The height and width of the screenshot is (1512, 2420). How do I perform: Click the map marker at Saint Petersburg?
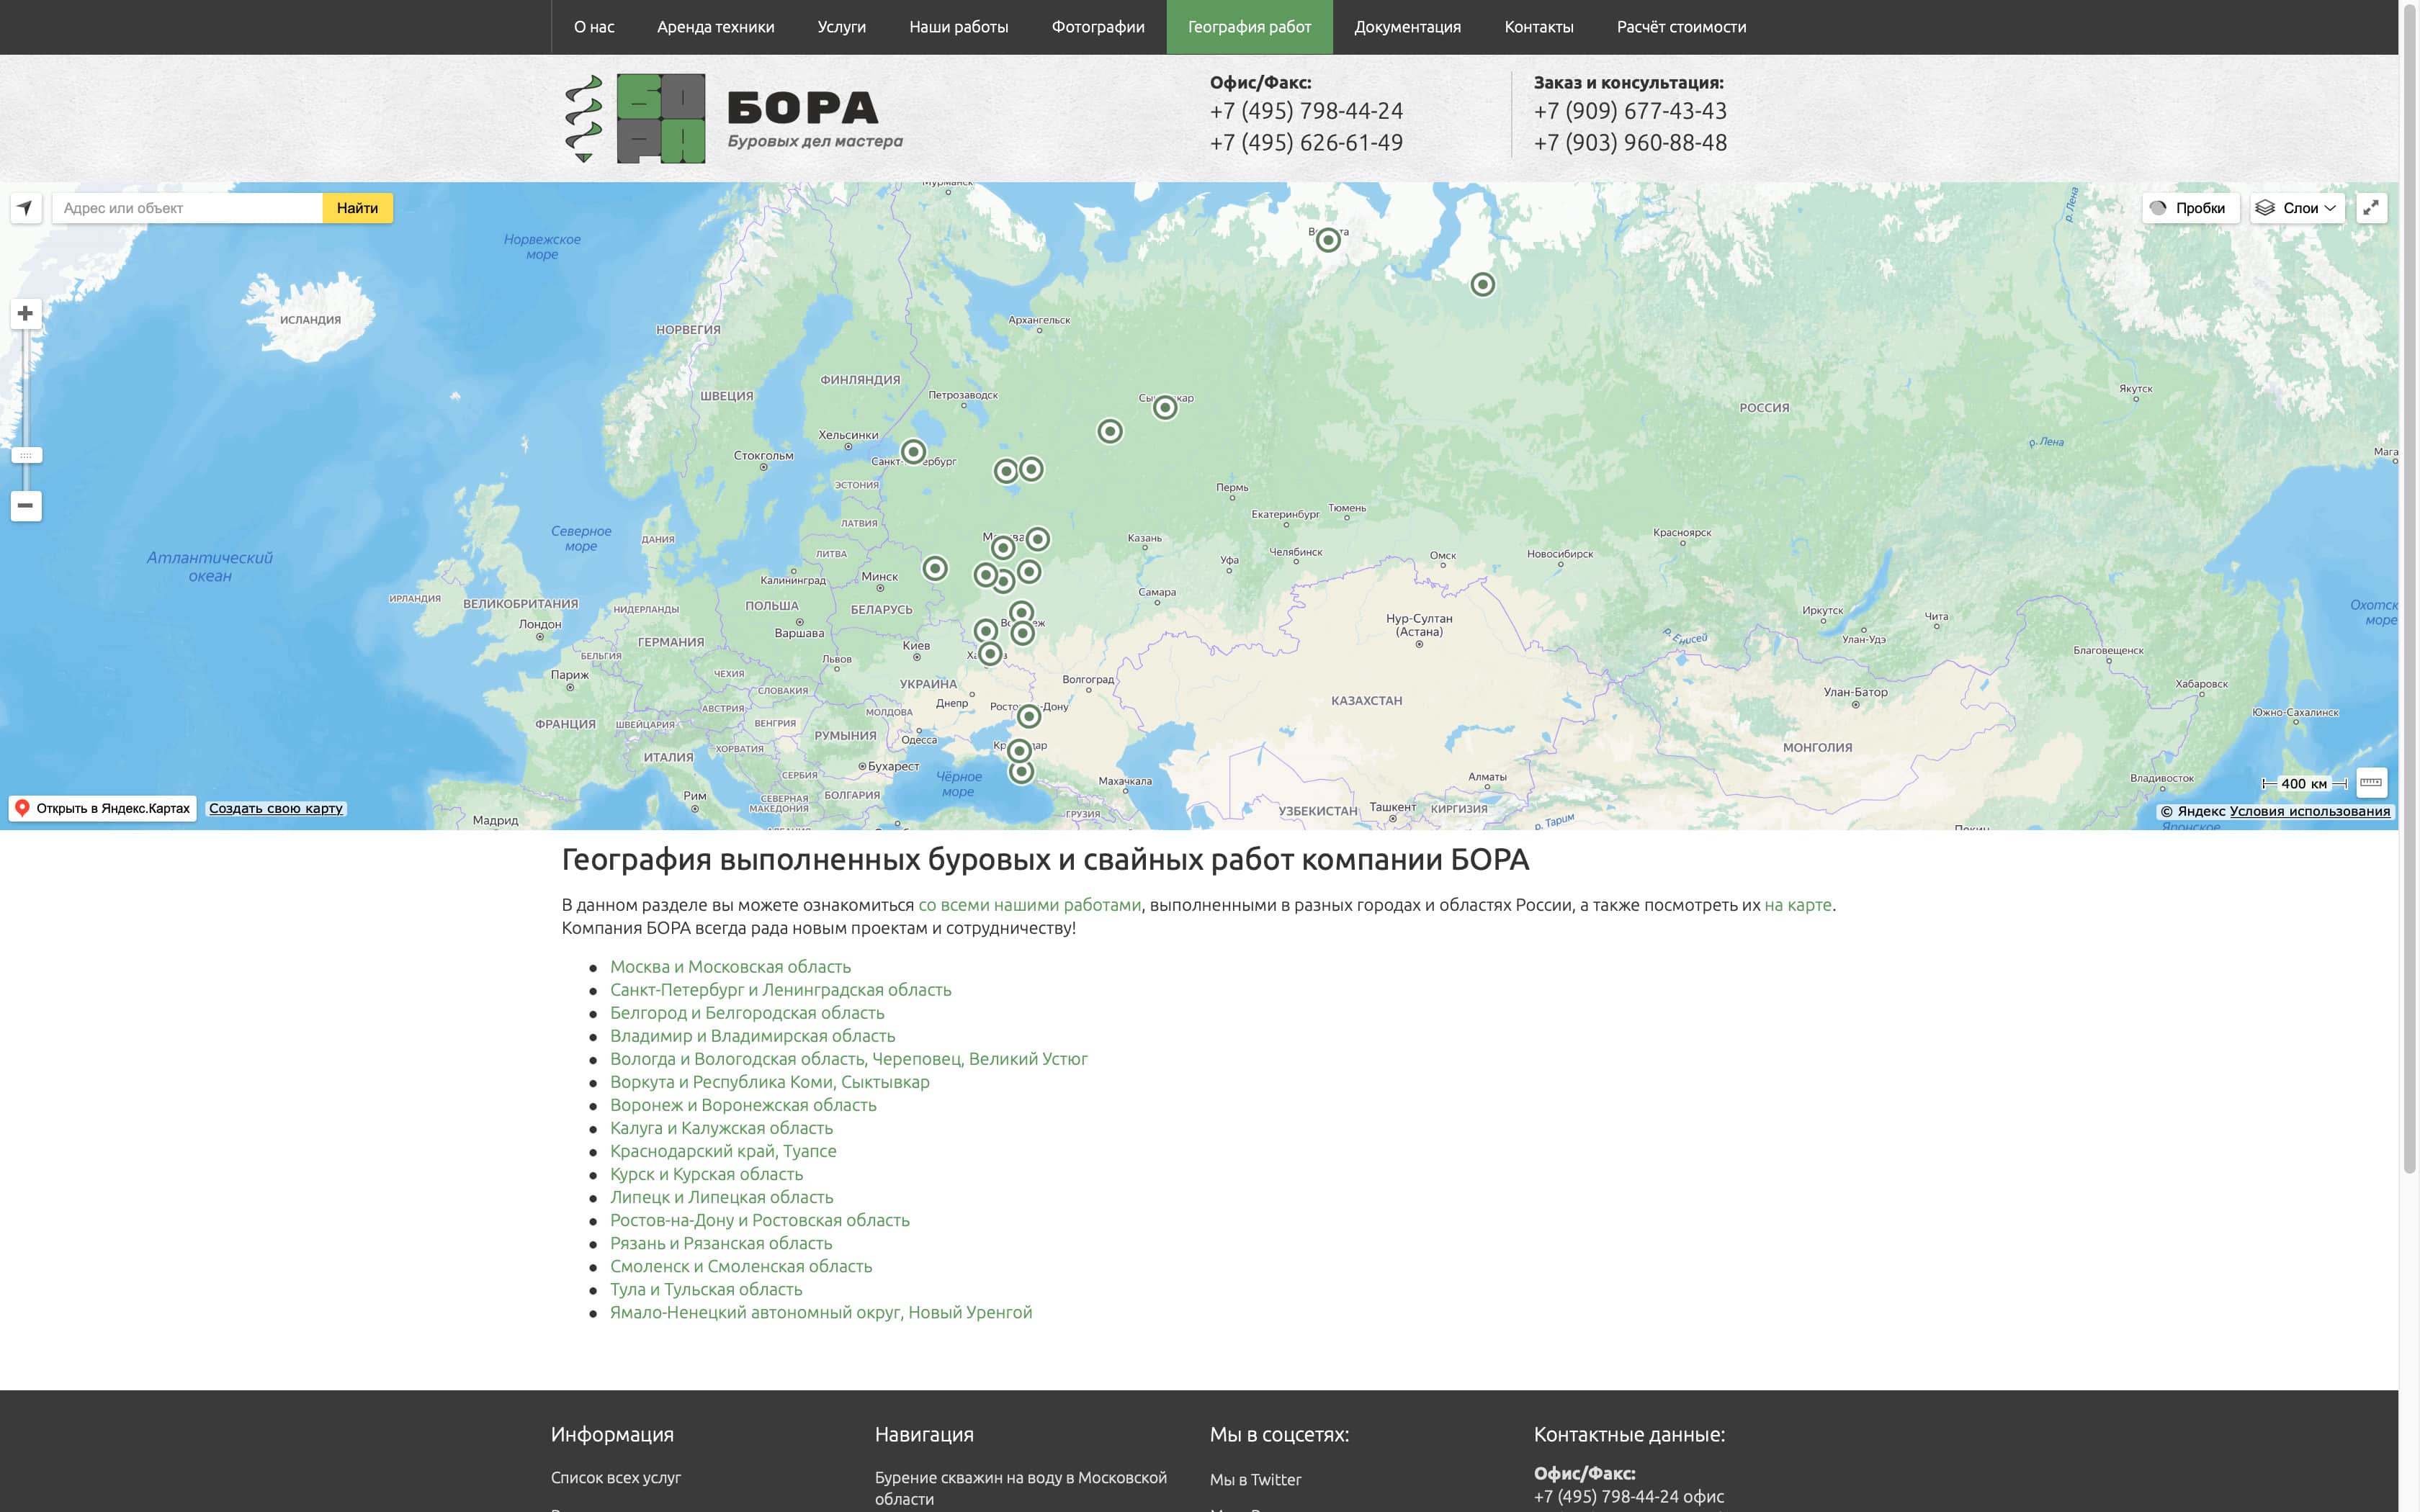pyautogui.click(x=913, y=452)
